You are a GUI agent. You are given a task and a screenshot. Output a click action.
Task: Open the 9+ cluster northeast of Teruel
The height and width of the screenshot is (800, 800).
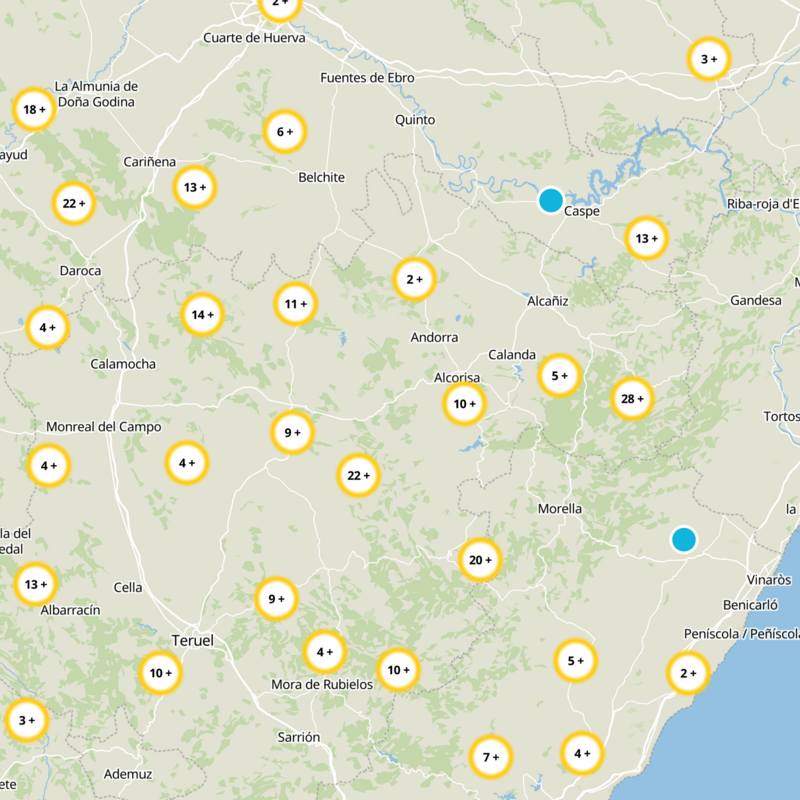pyautogui.click(x=274, y=597)
